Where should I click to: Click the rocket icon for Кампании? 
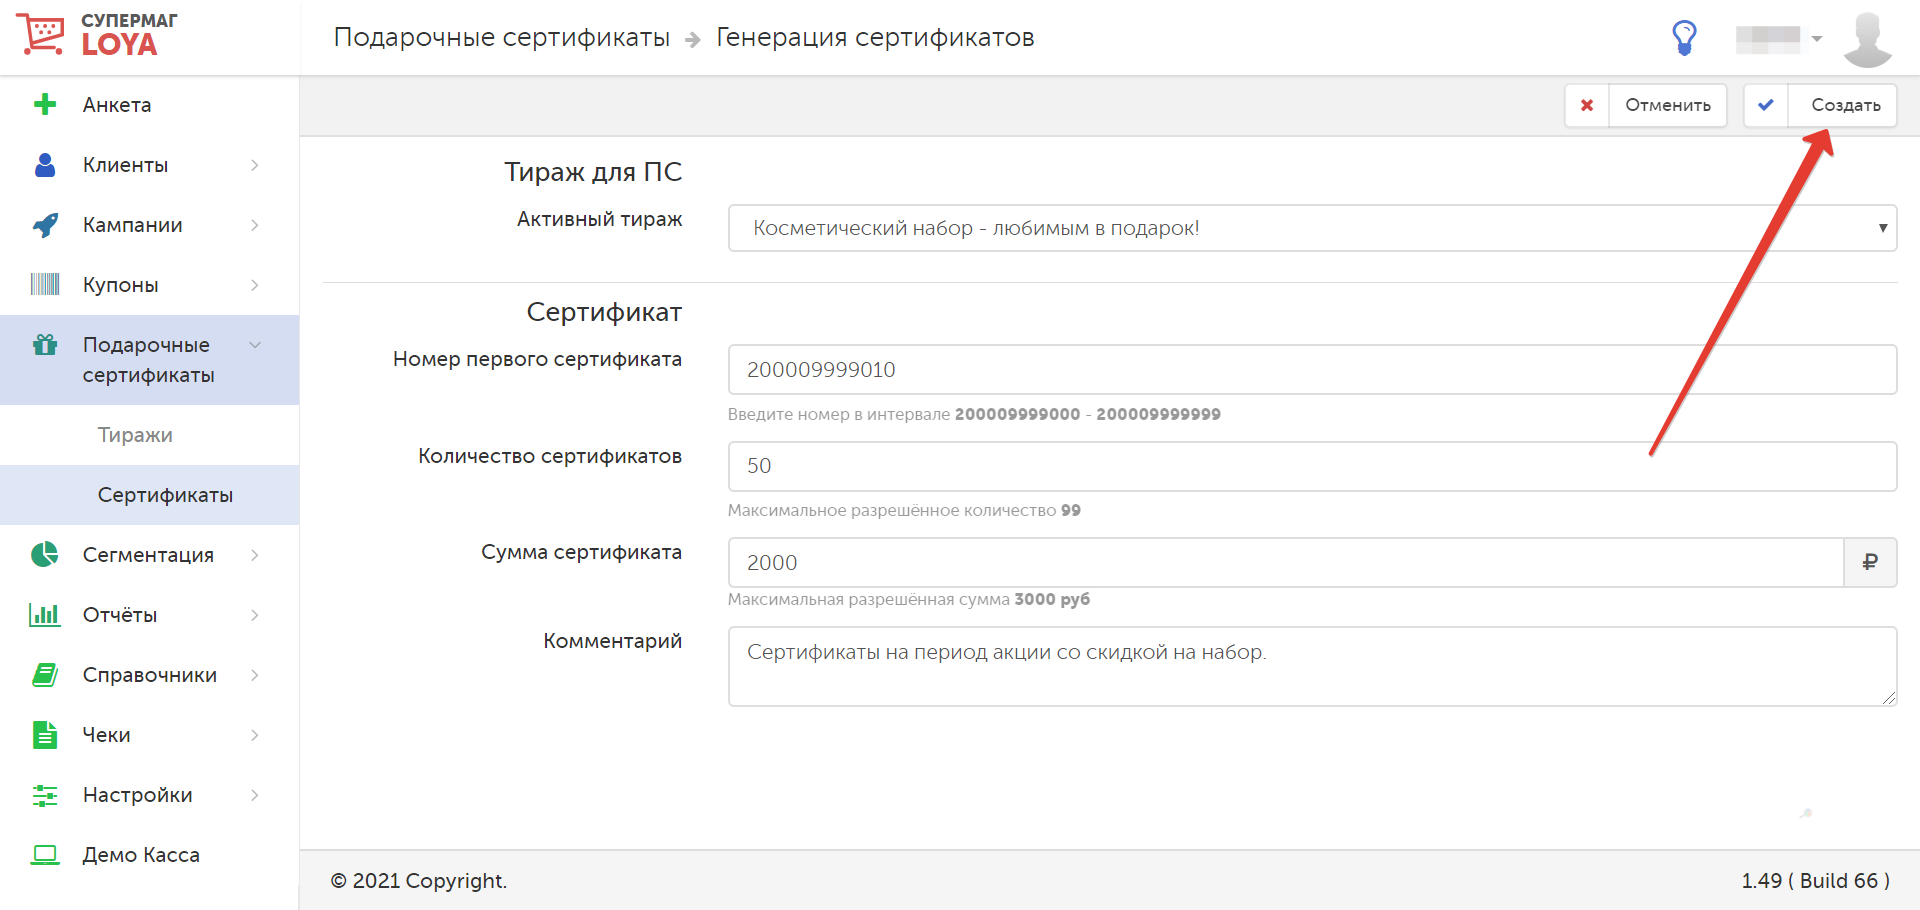[x=45, y=225]
